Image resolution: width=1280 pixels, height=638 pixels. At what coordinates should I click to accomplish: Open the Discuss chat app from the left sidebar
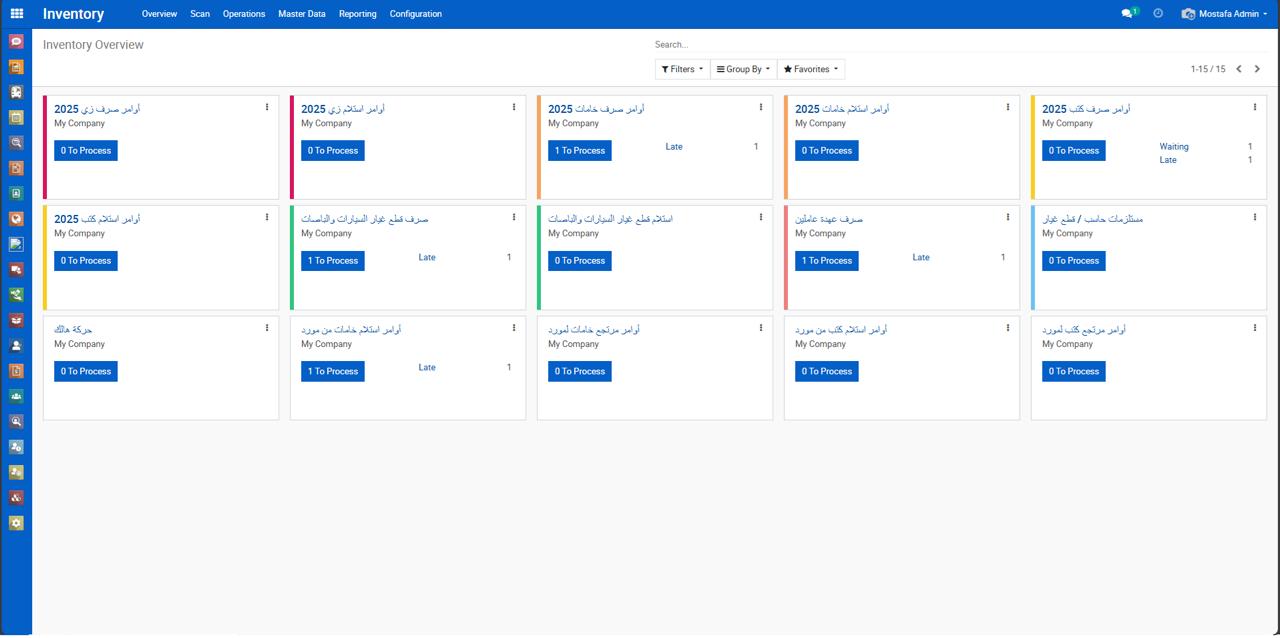[x=15, y=41]
